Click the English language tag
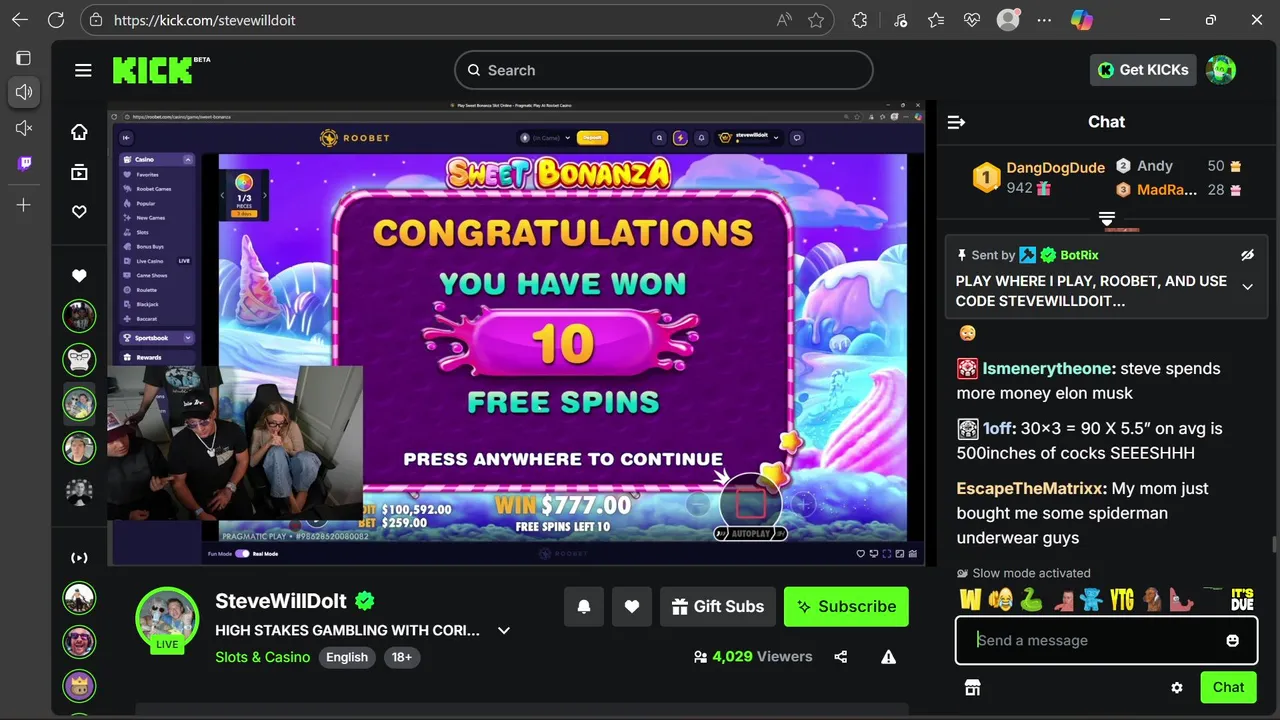Viewport: 1280px width, 720px height. point(347,657)
